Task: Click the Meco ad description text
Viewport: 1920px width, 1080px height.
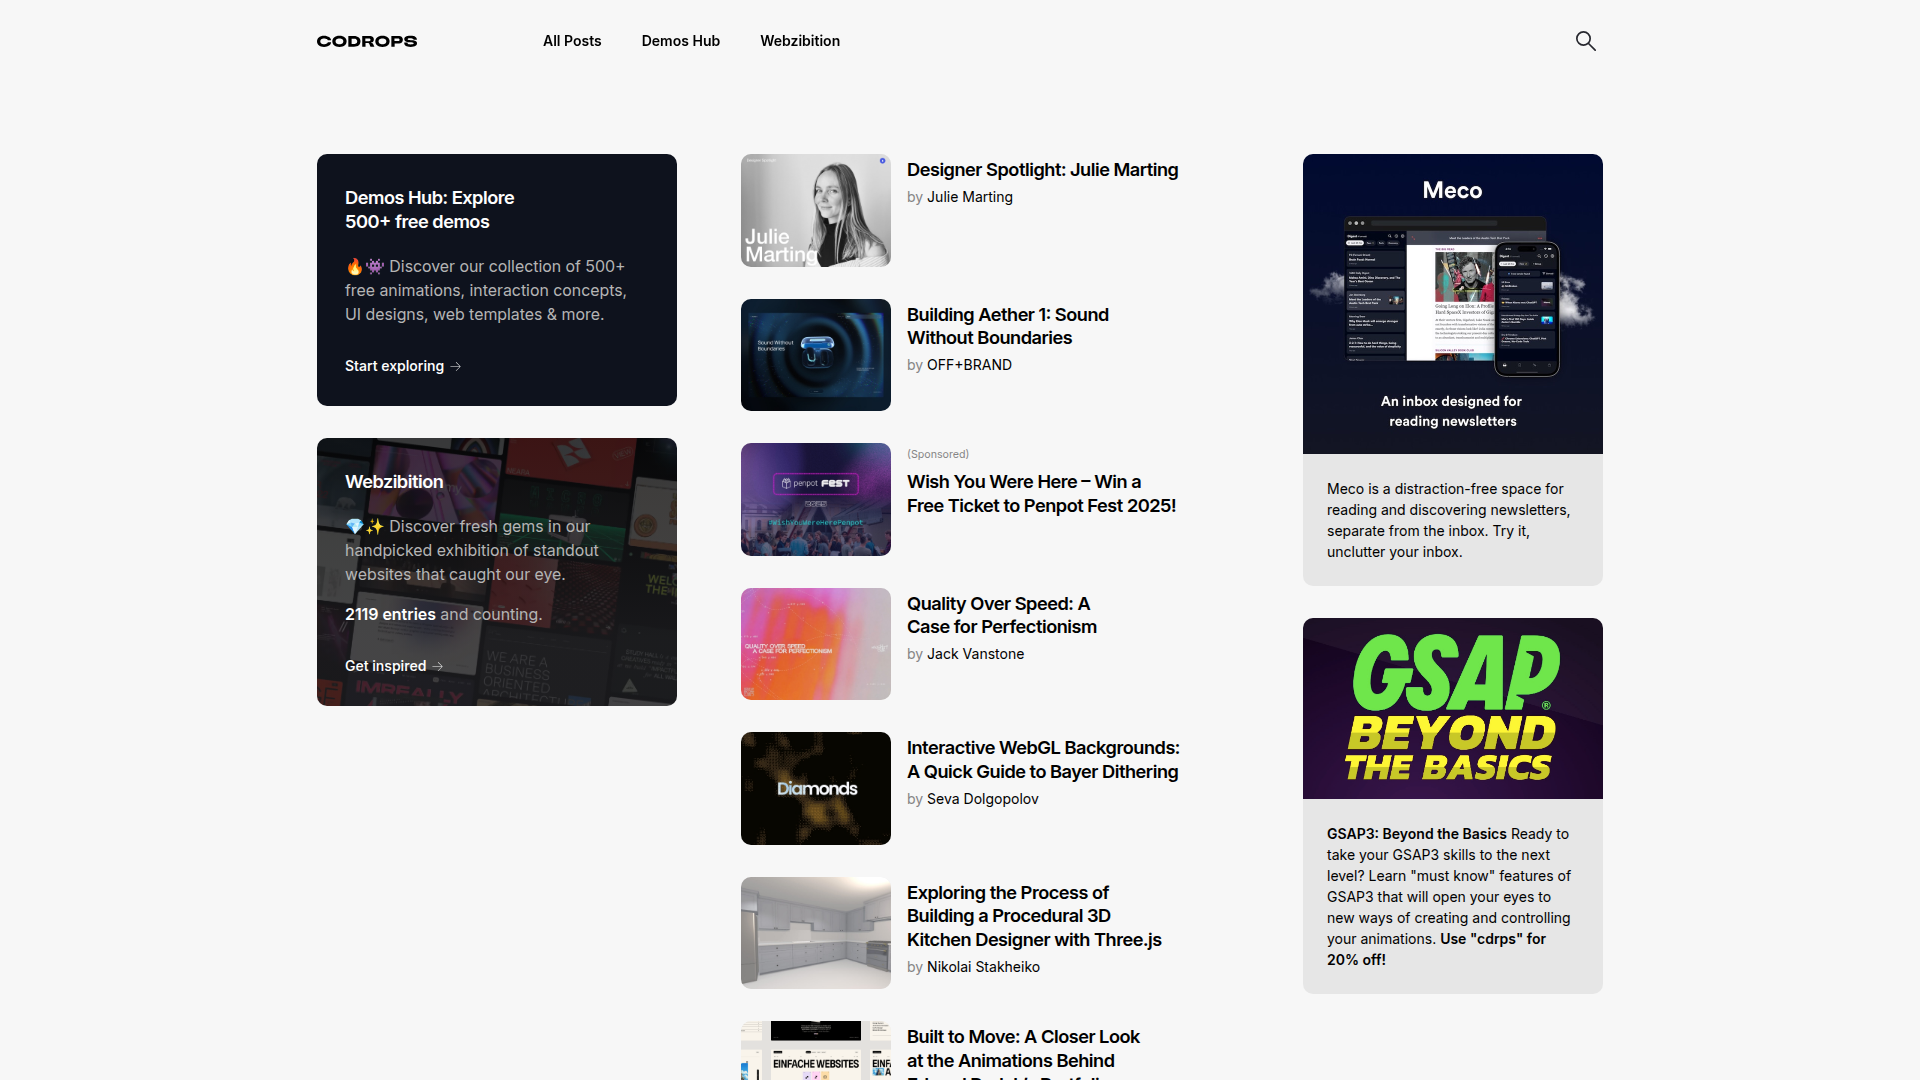Action: [x=1449, y=520]
